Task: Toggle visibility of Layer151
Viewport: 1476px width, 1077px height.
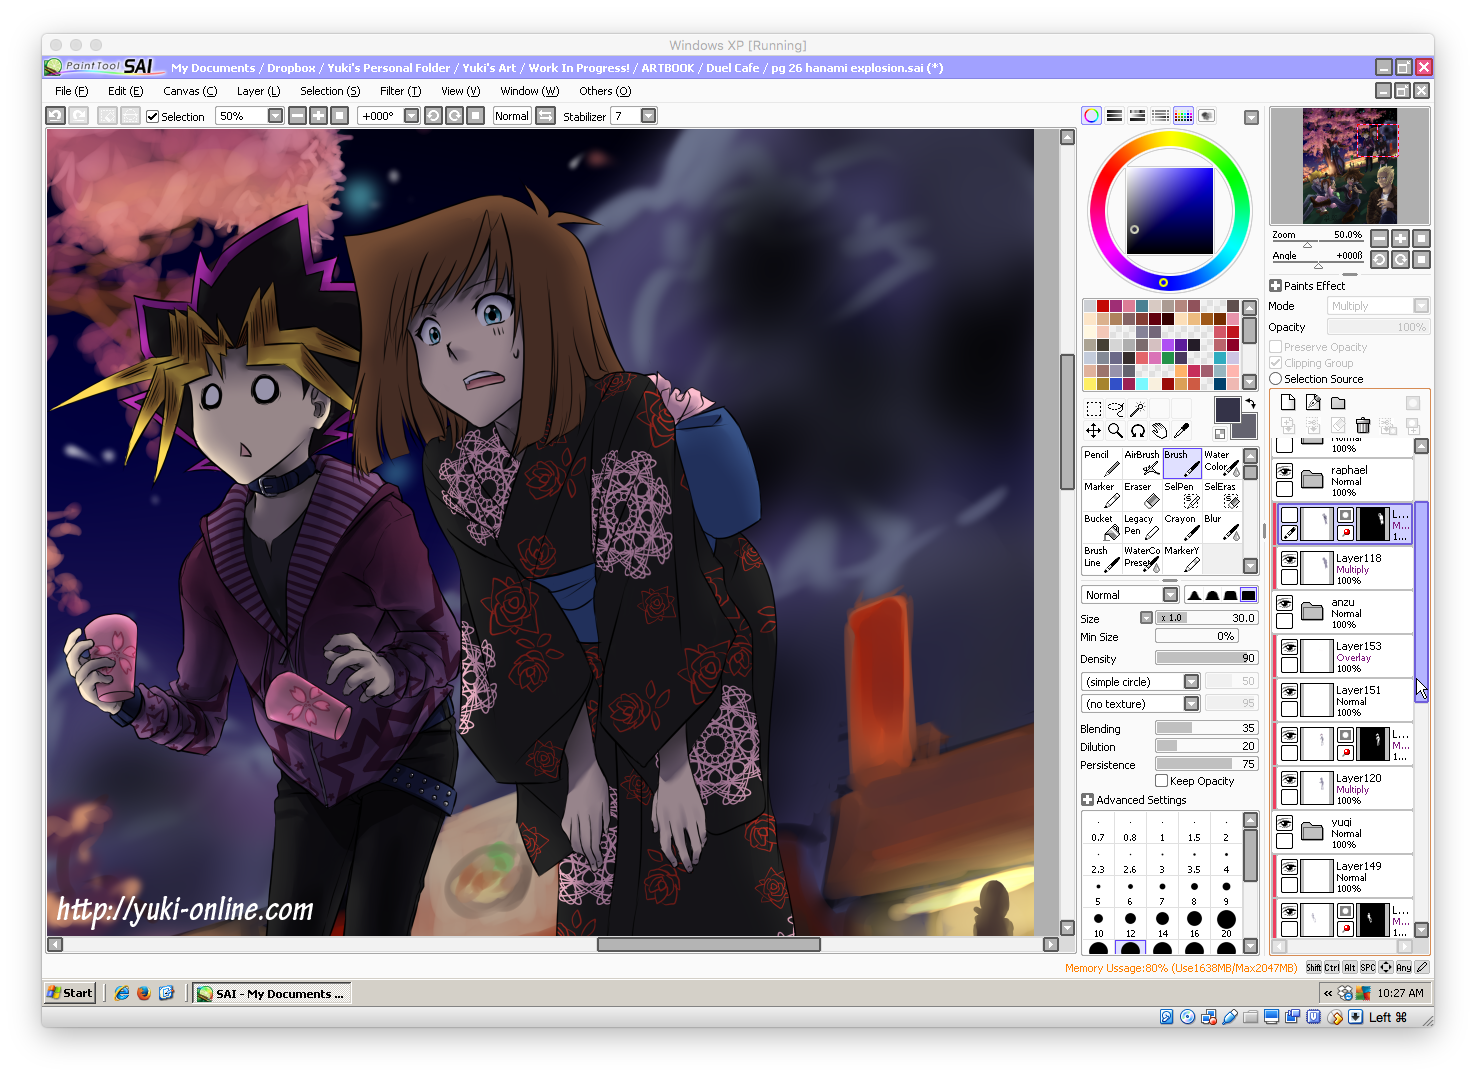Action: [x=1289, y=692]
